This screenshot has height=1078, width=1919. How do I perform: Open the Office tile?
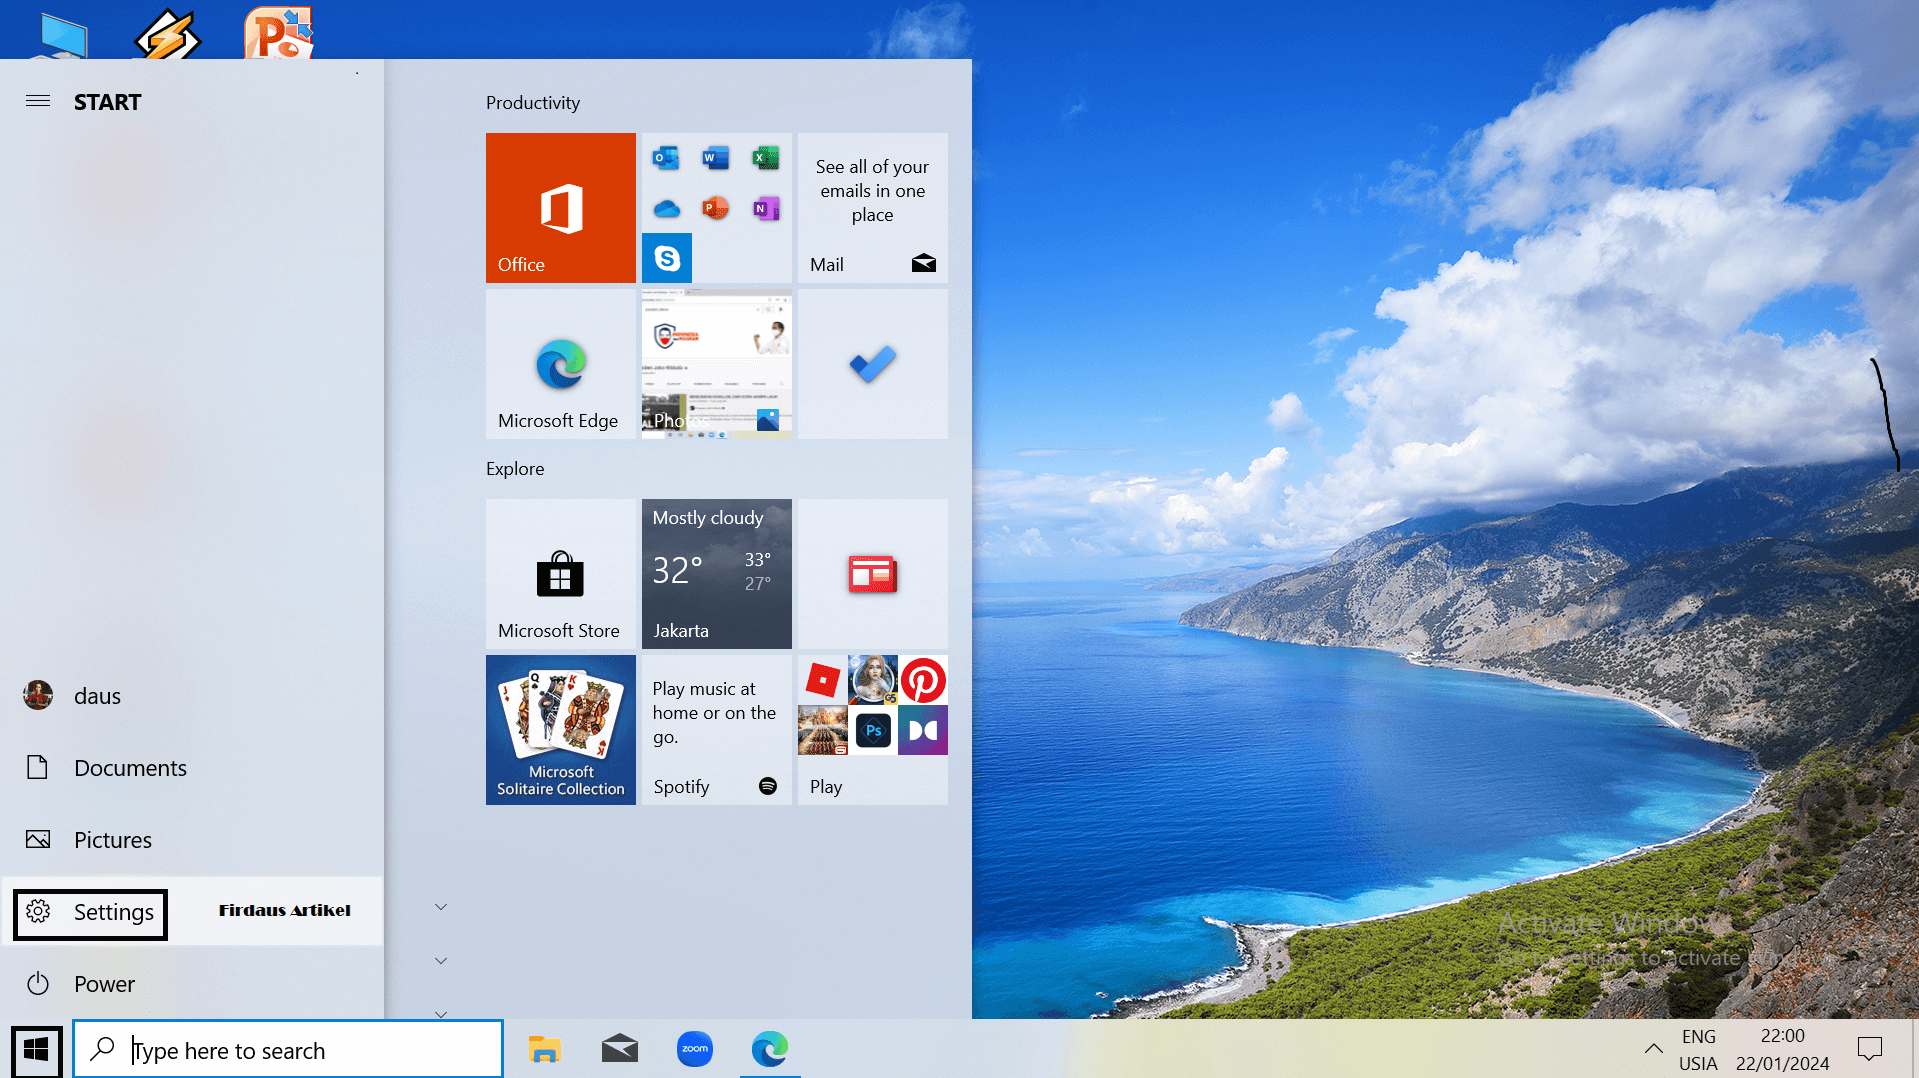(561, 208)
